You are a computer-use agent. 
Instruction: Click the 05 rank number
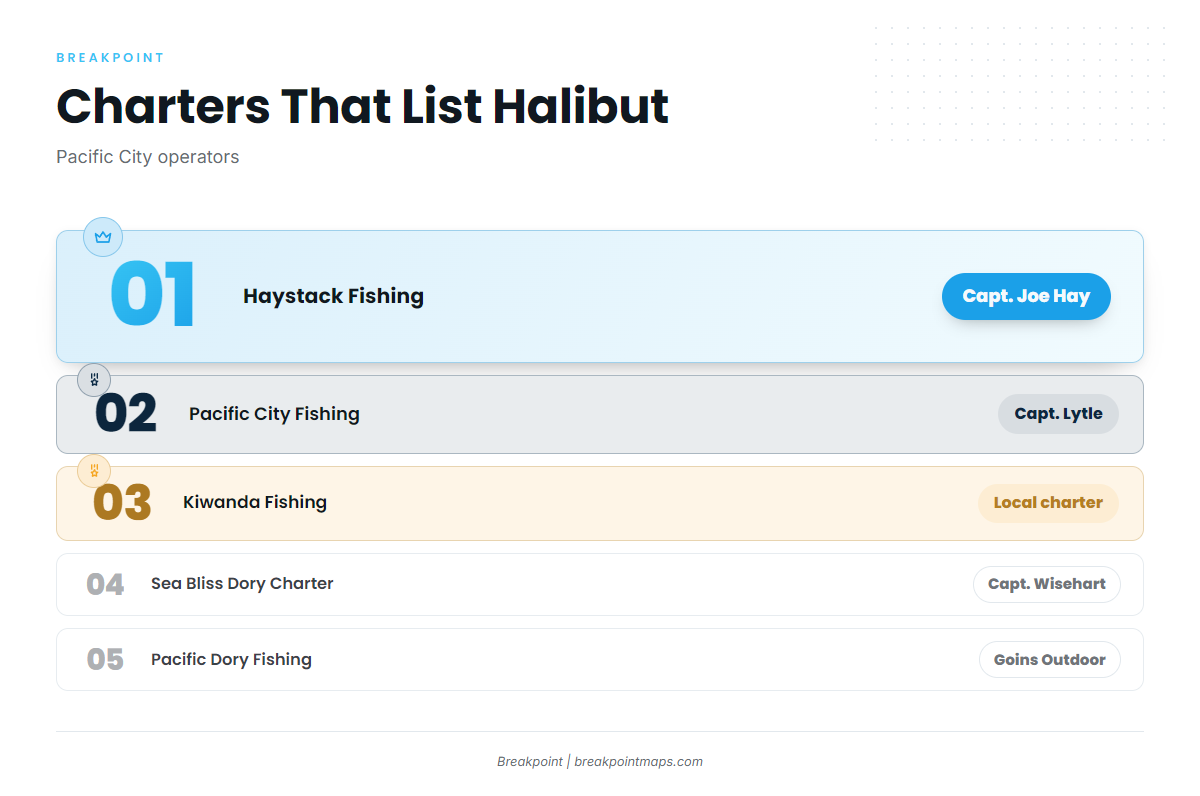click(x=105, y=660)
